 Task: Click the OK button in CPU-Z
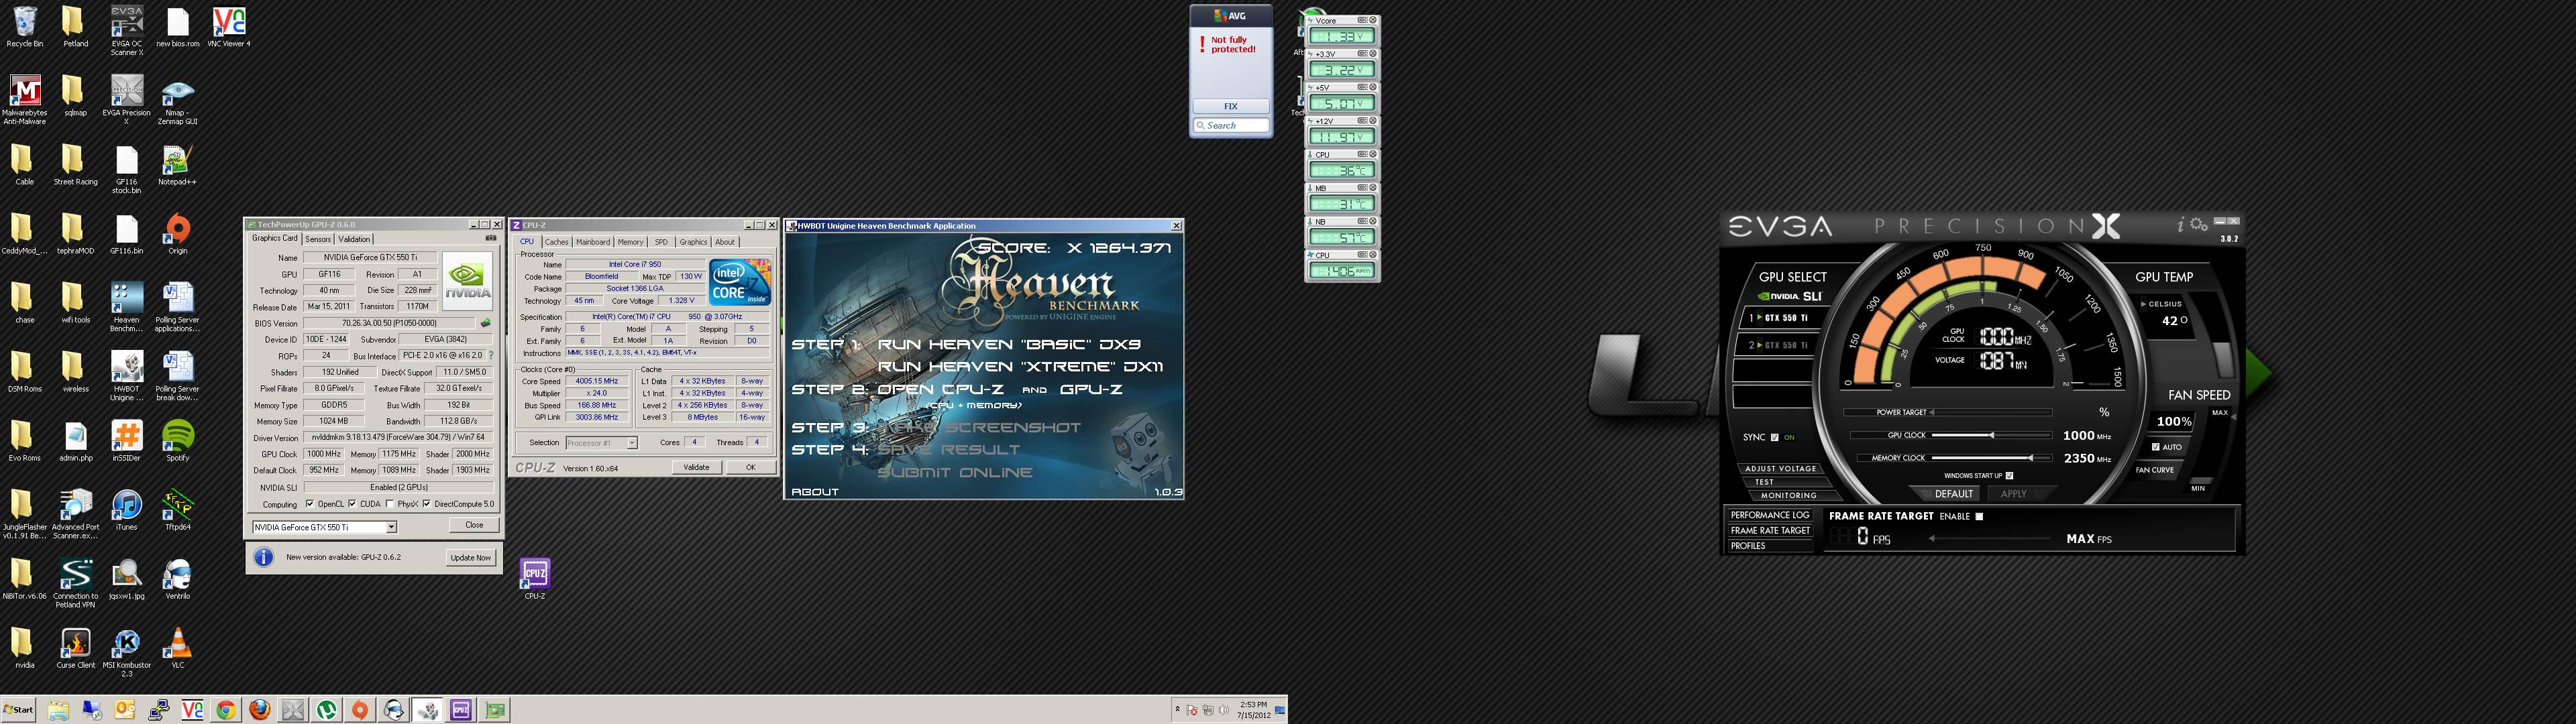(750, 467)
